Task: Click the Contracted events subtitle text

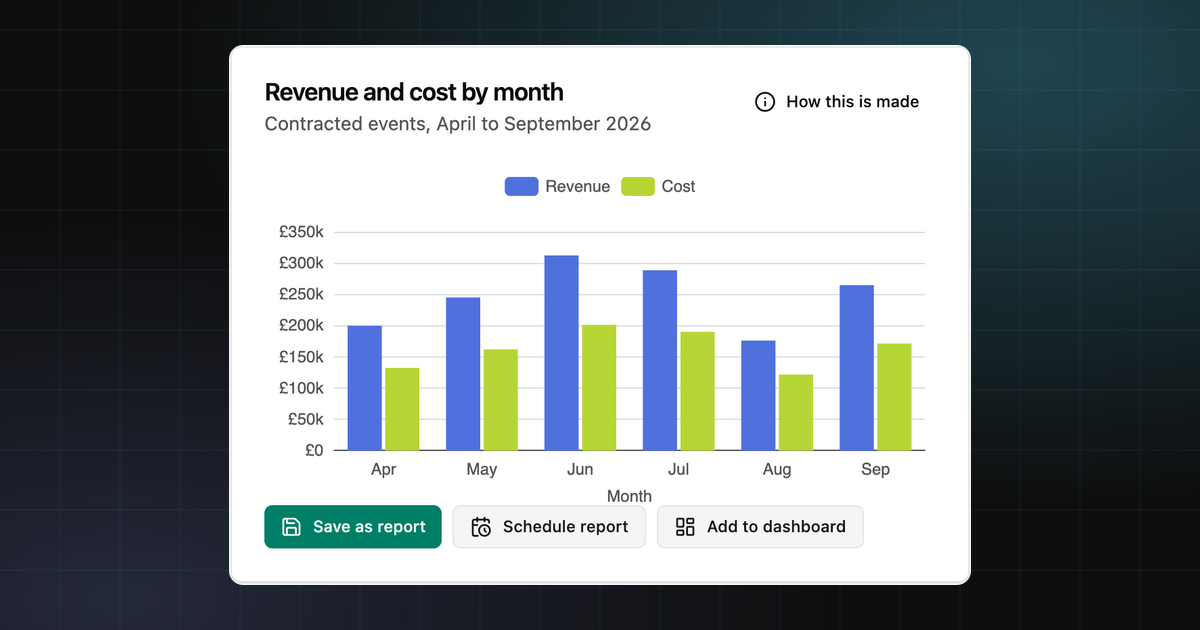Action: pos(458,124)
